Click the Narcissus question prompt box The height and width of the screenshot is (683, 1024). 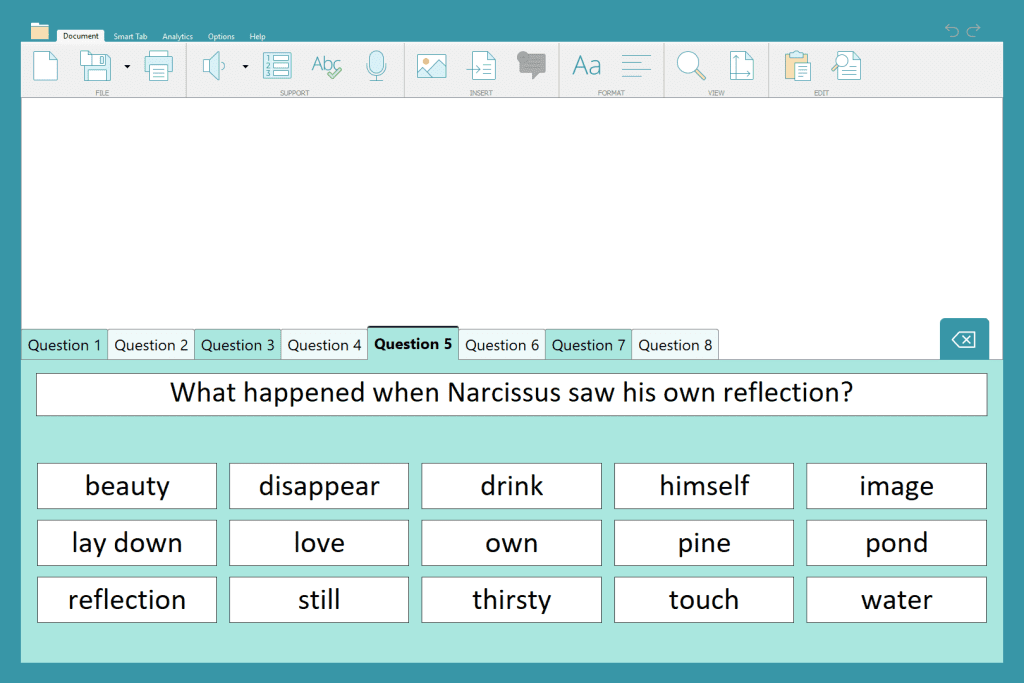point(511,394)
